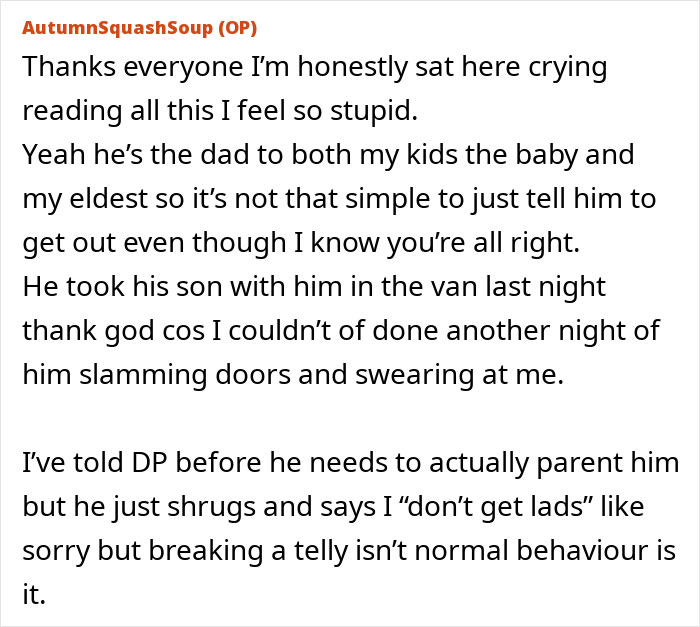Click the AutumnSquashSoup username
700x627 pixels.
(115, 27)
